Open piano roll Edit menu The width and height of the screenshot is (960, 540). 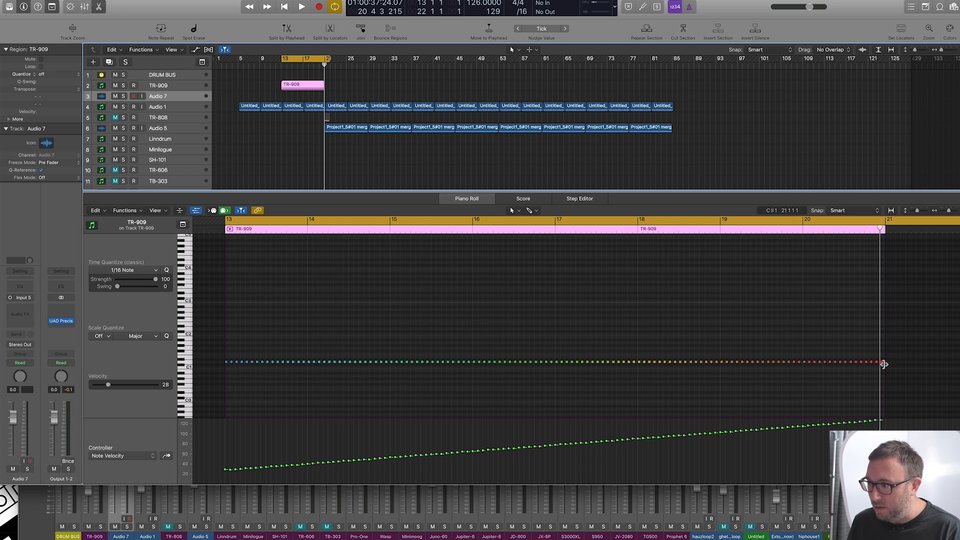click(x=97, y=211)
